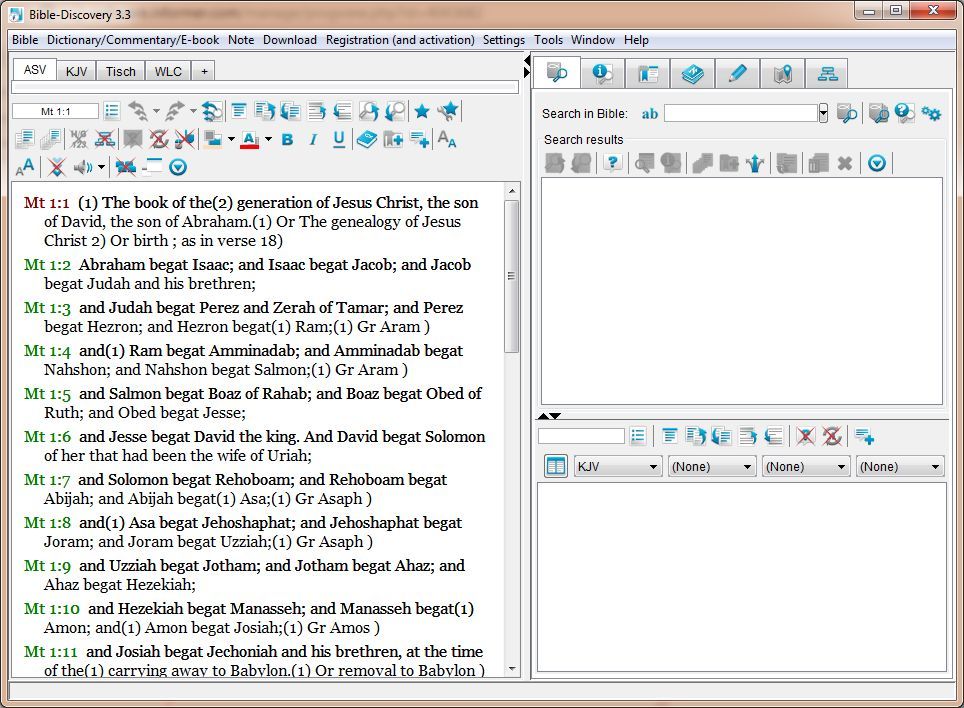Click the Search in Bible text field

pyautogui.click(x=741, y=113)
